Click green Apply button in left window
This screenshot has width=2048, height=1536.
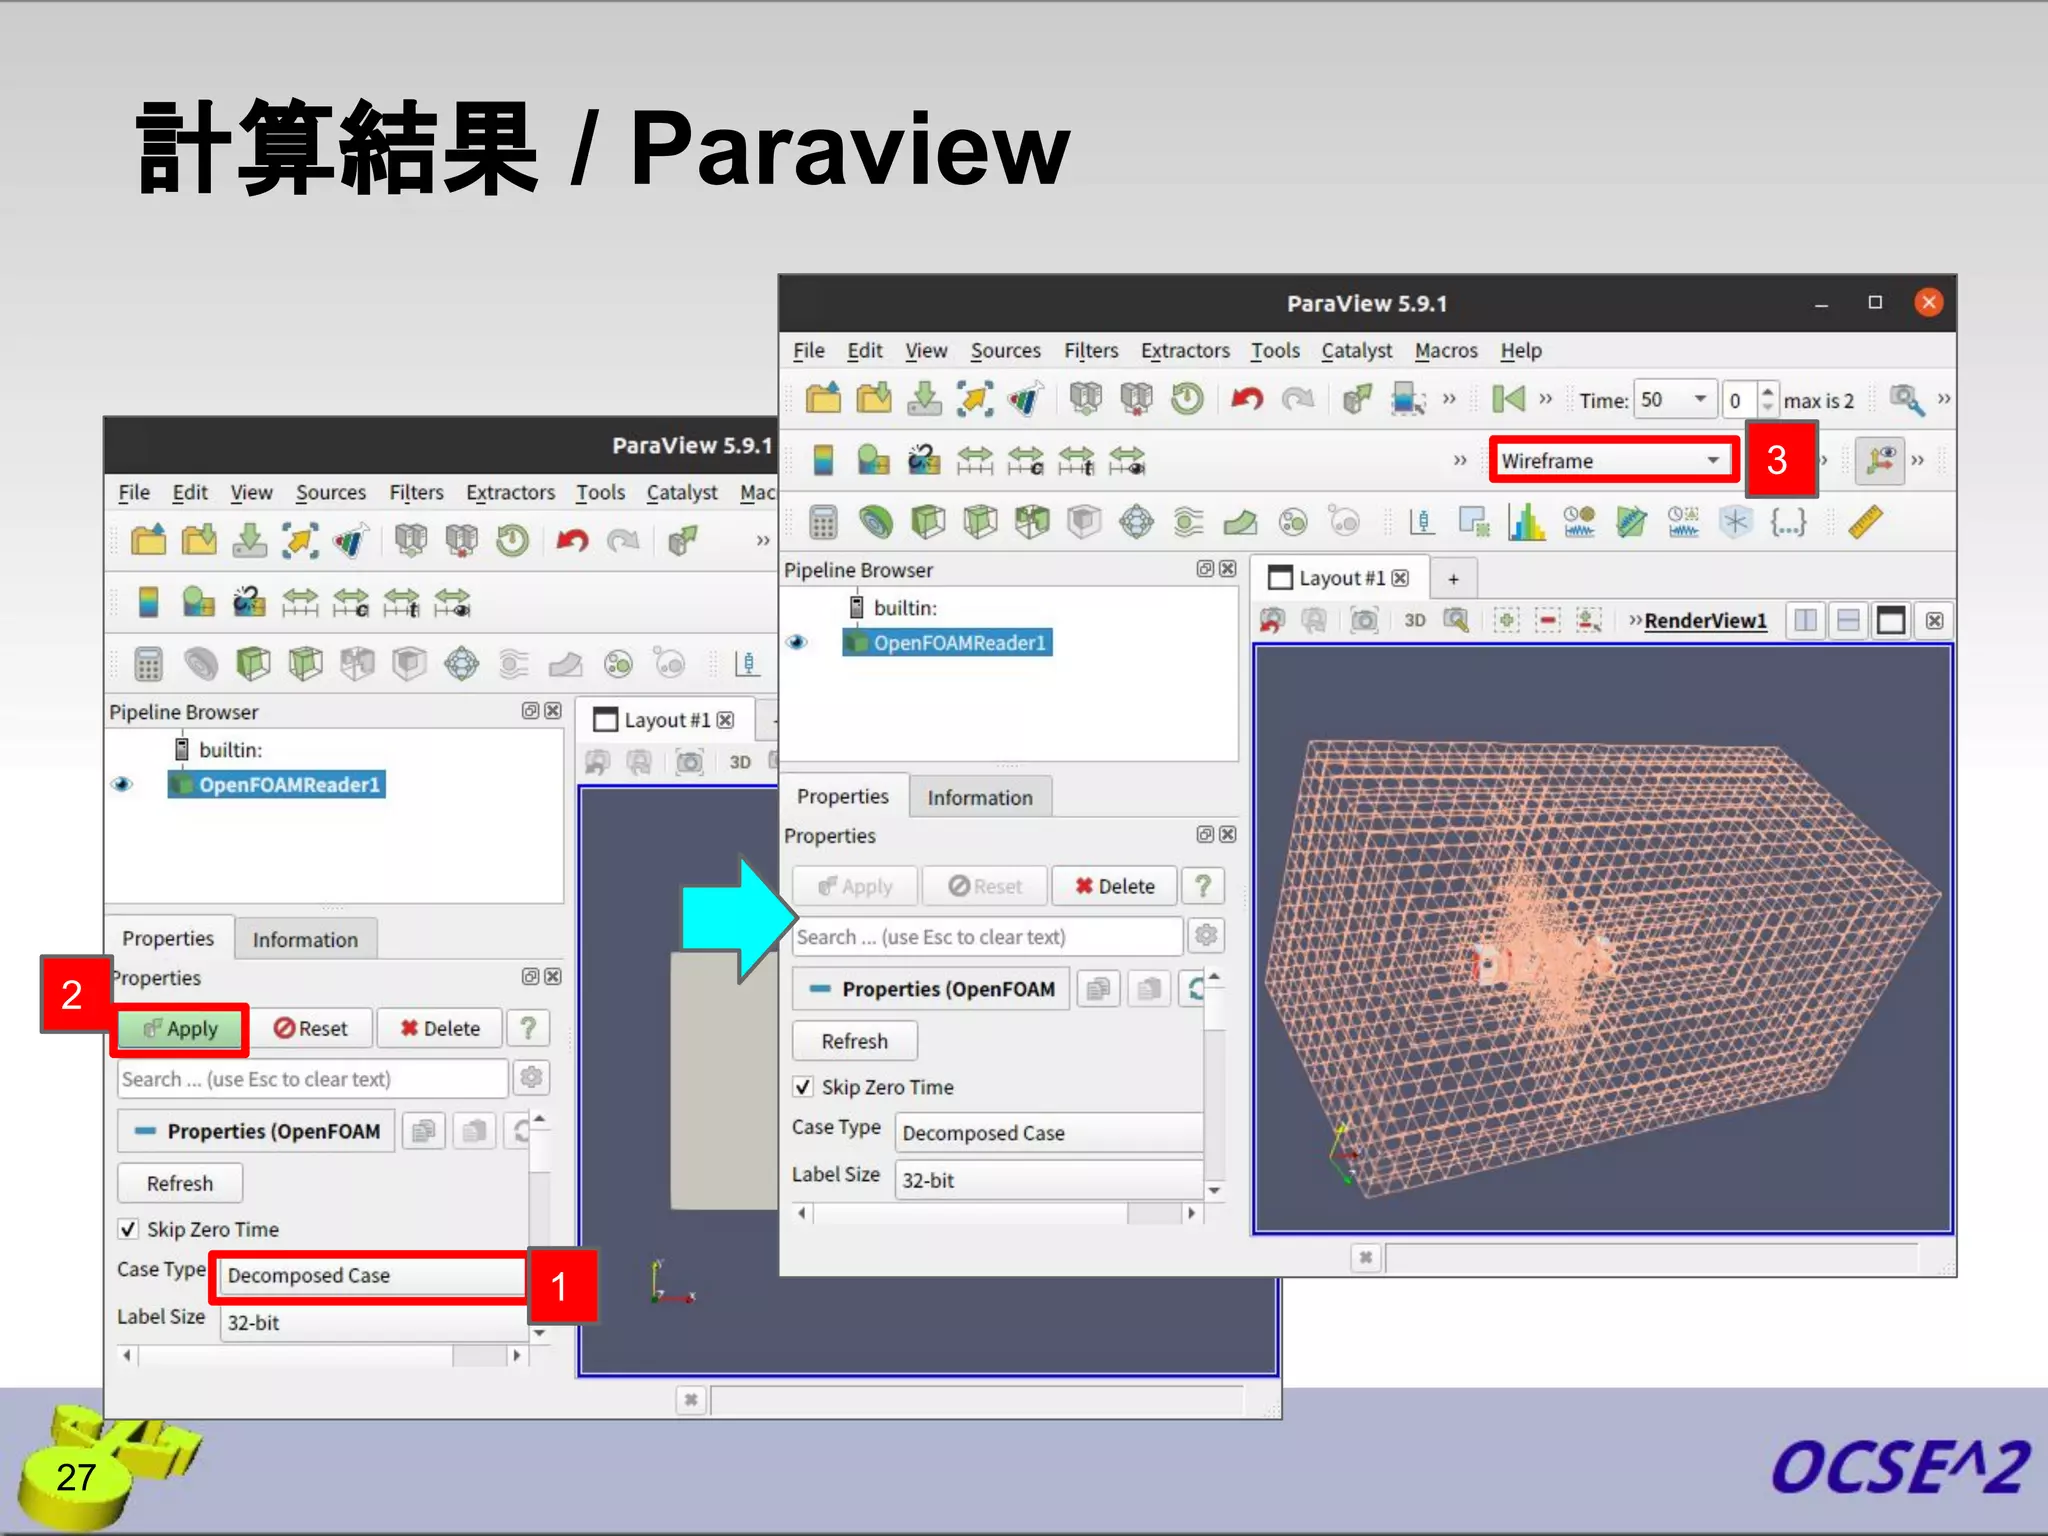pyautogui.click(x=180, y=1029)
